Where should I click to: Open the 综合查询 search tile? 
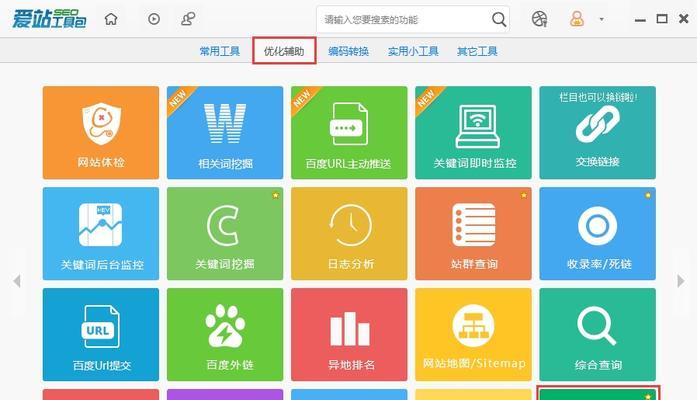coord(597,334)
